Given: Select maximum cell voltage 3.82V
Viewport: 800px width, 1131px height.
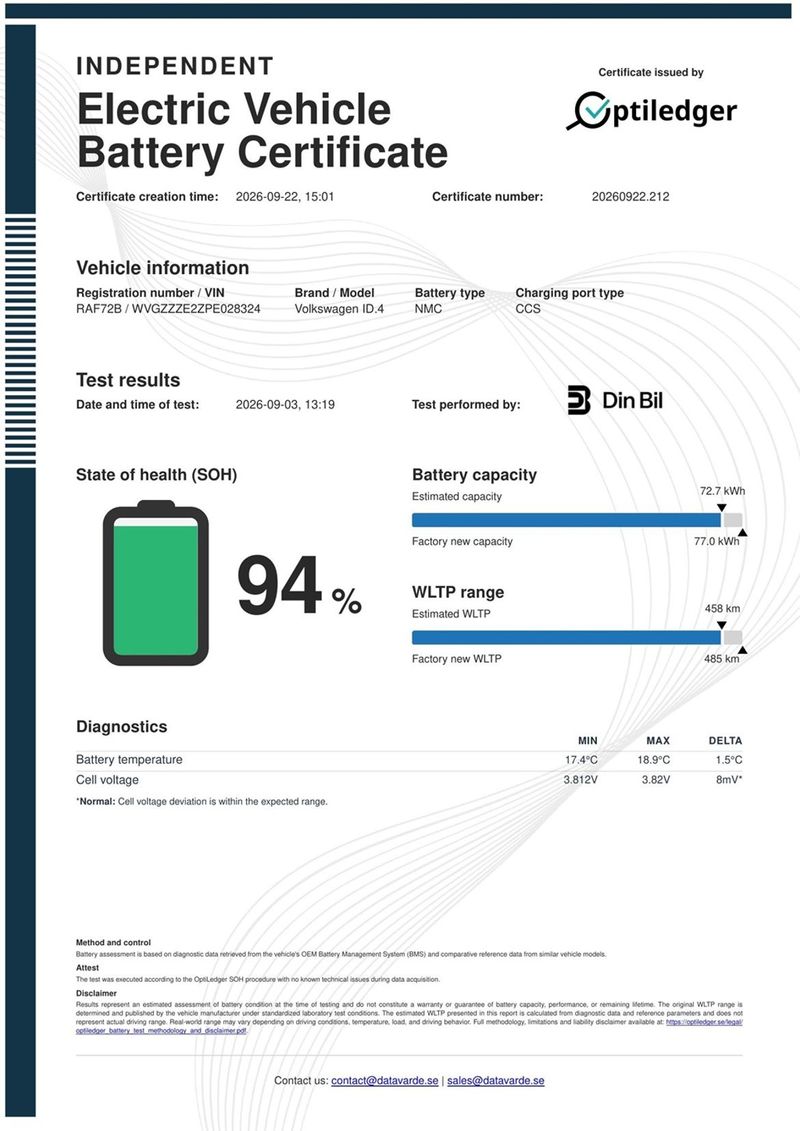Looking at the screenshot, I should tap(656, 780).
